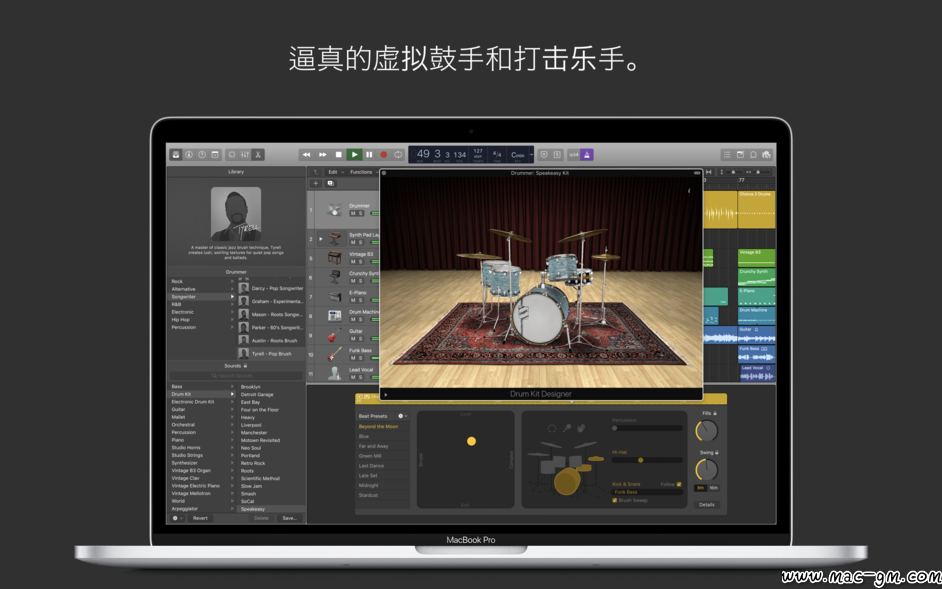Select the Lead Vocal track icon
Screen dimensions: 942x589
click(335, 373)
